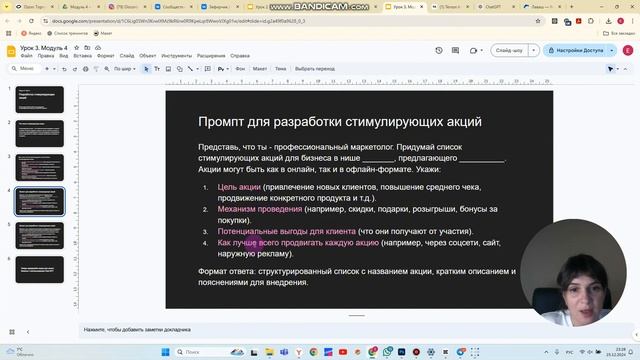Open the Правка menu
This screenshot has height=360, width=640.
click(x=46, y=56)
